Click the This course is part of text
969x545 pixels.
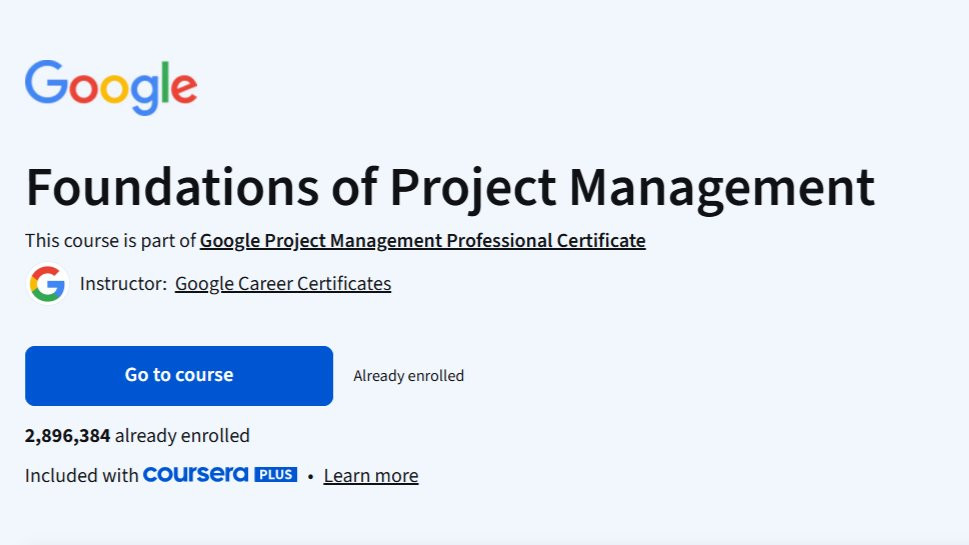pyautogui.click(x=111, y=240)
